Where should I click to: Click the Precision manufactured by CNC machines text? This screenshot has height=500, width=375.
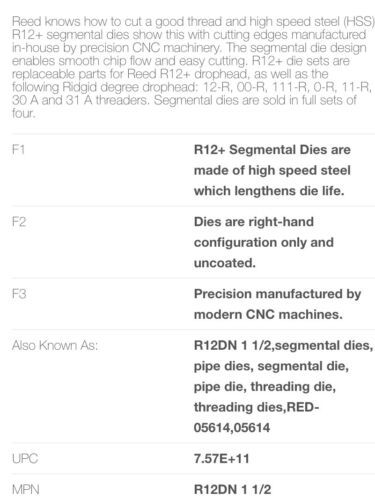277,304
